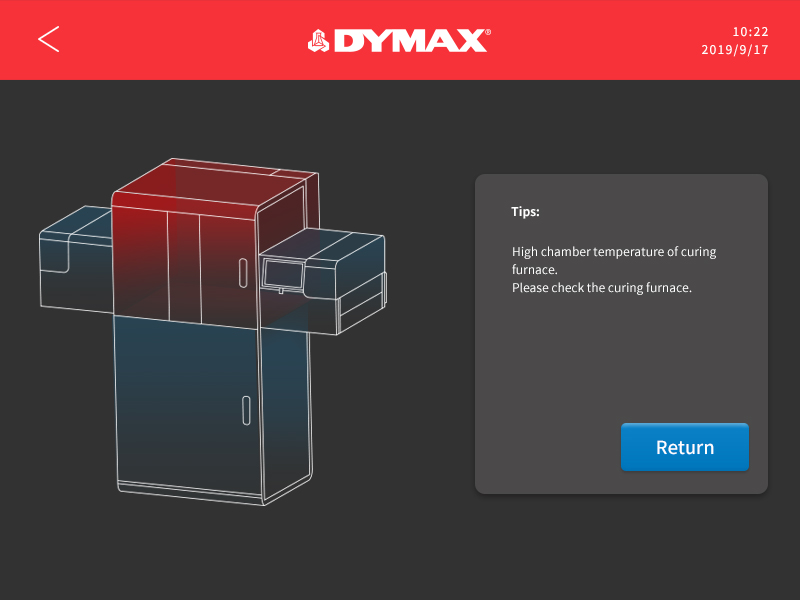
Task: Click the 10:22 time display
Action: (750, 32)
